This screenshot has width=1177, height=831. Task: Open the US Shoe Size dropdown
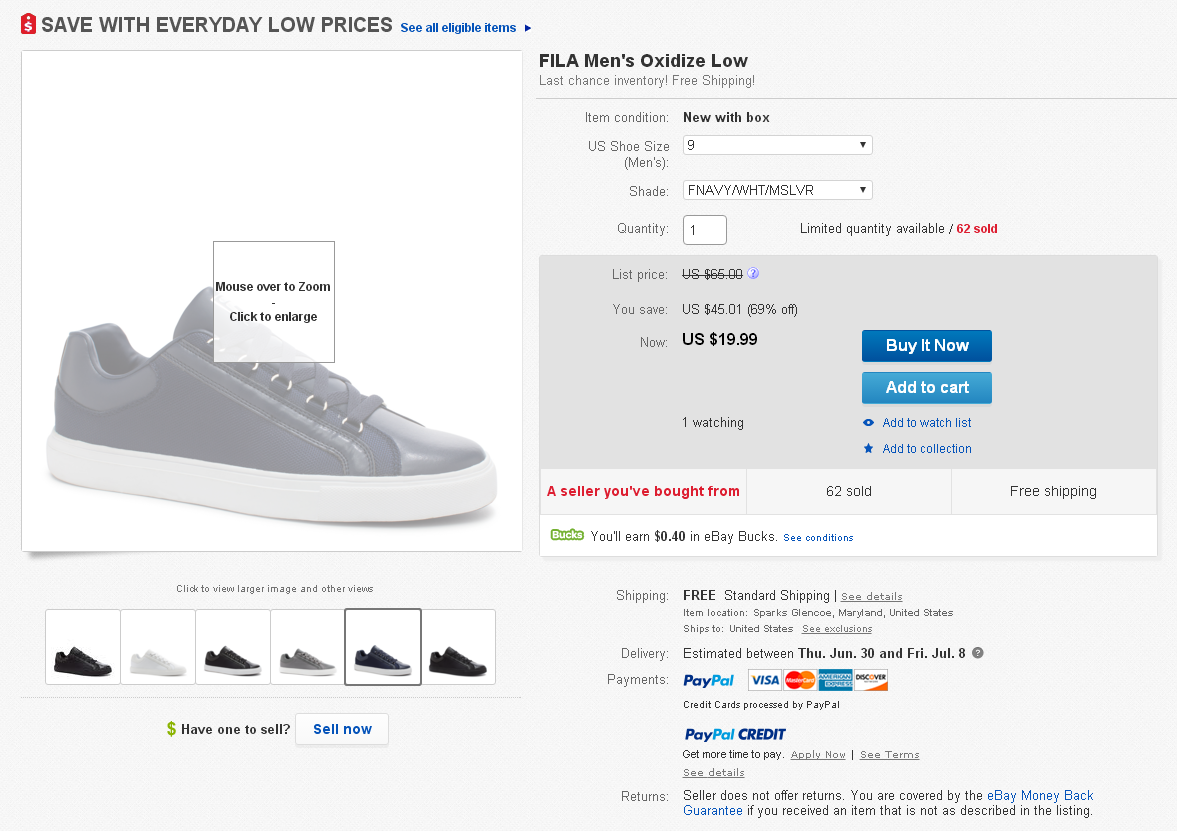click(x=777, y=145)
